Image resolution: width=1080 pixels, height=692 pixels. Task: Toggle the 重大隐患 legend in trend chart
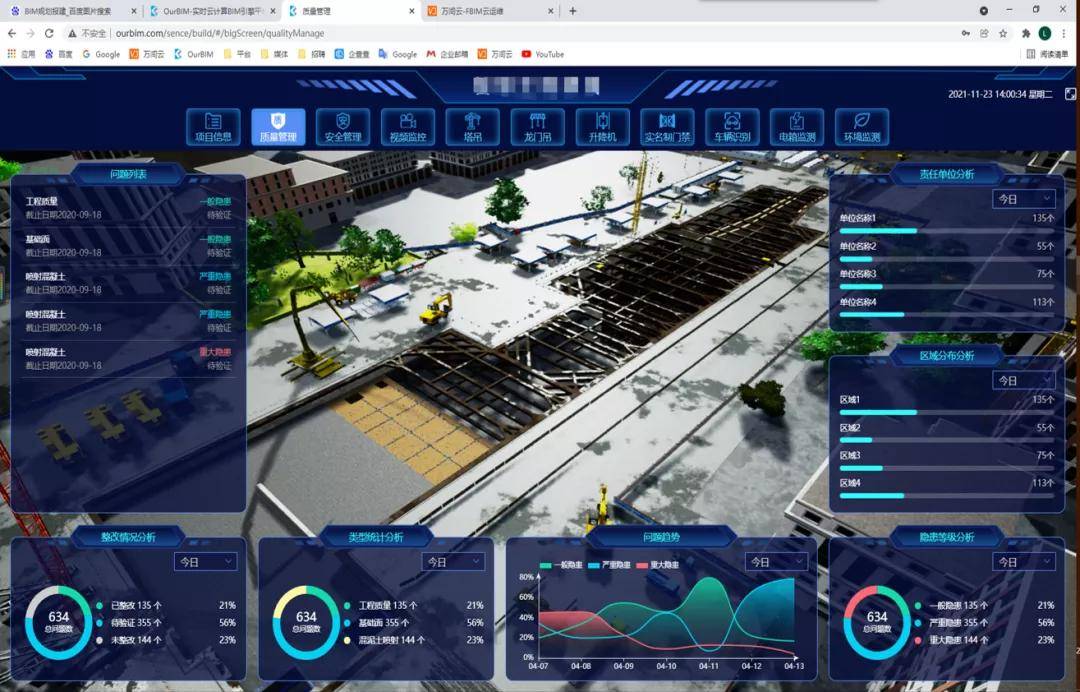(661, 565)
